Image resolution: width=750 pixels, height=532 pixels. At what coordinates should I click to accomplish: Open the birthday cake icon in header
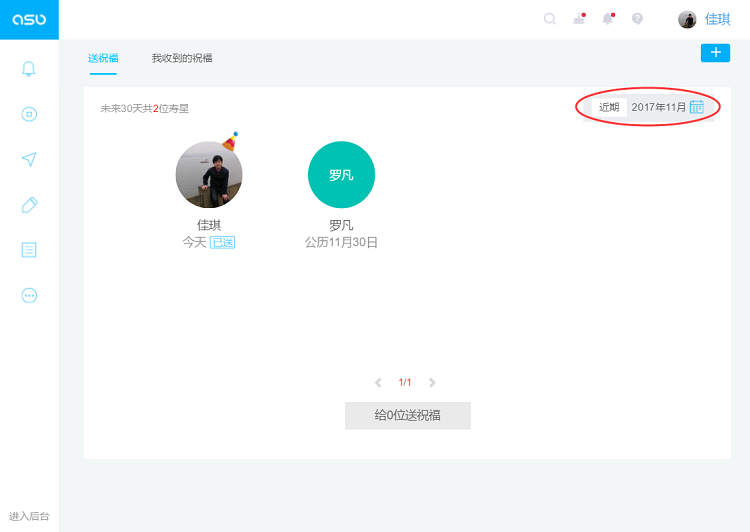click(579, 19)
